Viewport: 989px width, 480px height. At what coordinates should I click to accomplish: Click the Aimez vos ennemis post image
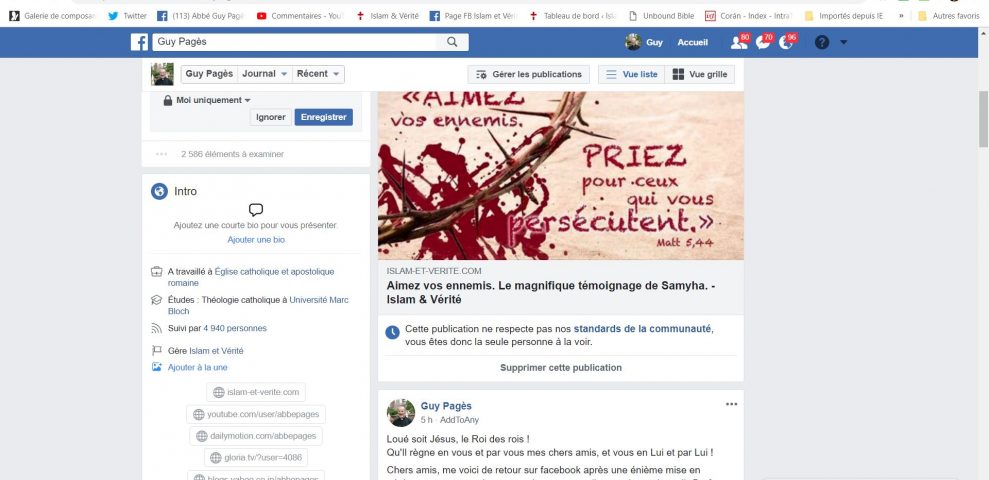click(x=561, y=175)
